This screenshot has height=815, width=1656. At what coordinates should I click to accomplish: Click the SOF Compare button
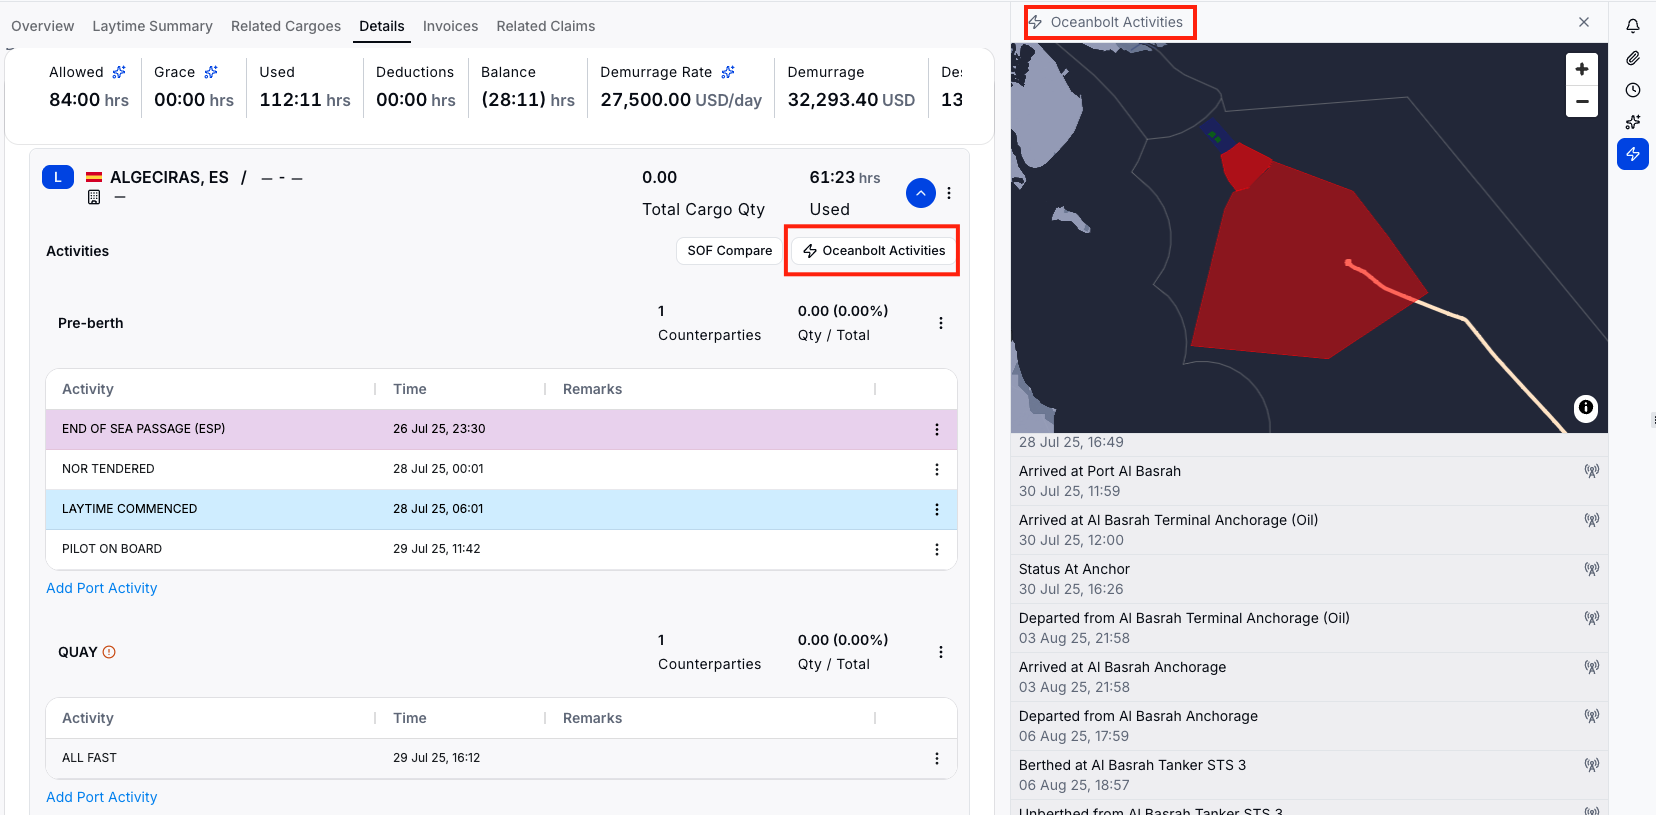coord(729,251)
